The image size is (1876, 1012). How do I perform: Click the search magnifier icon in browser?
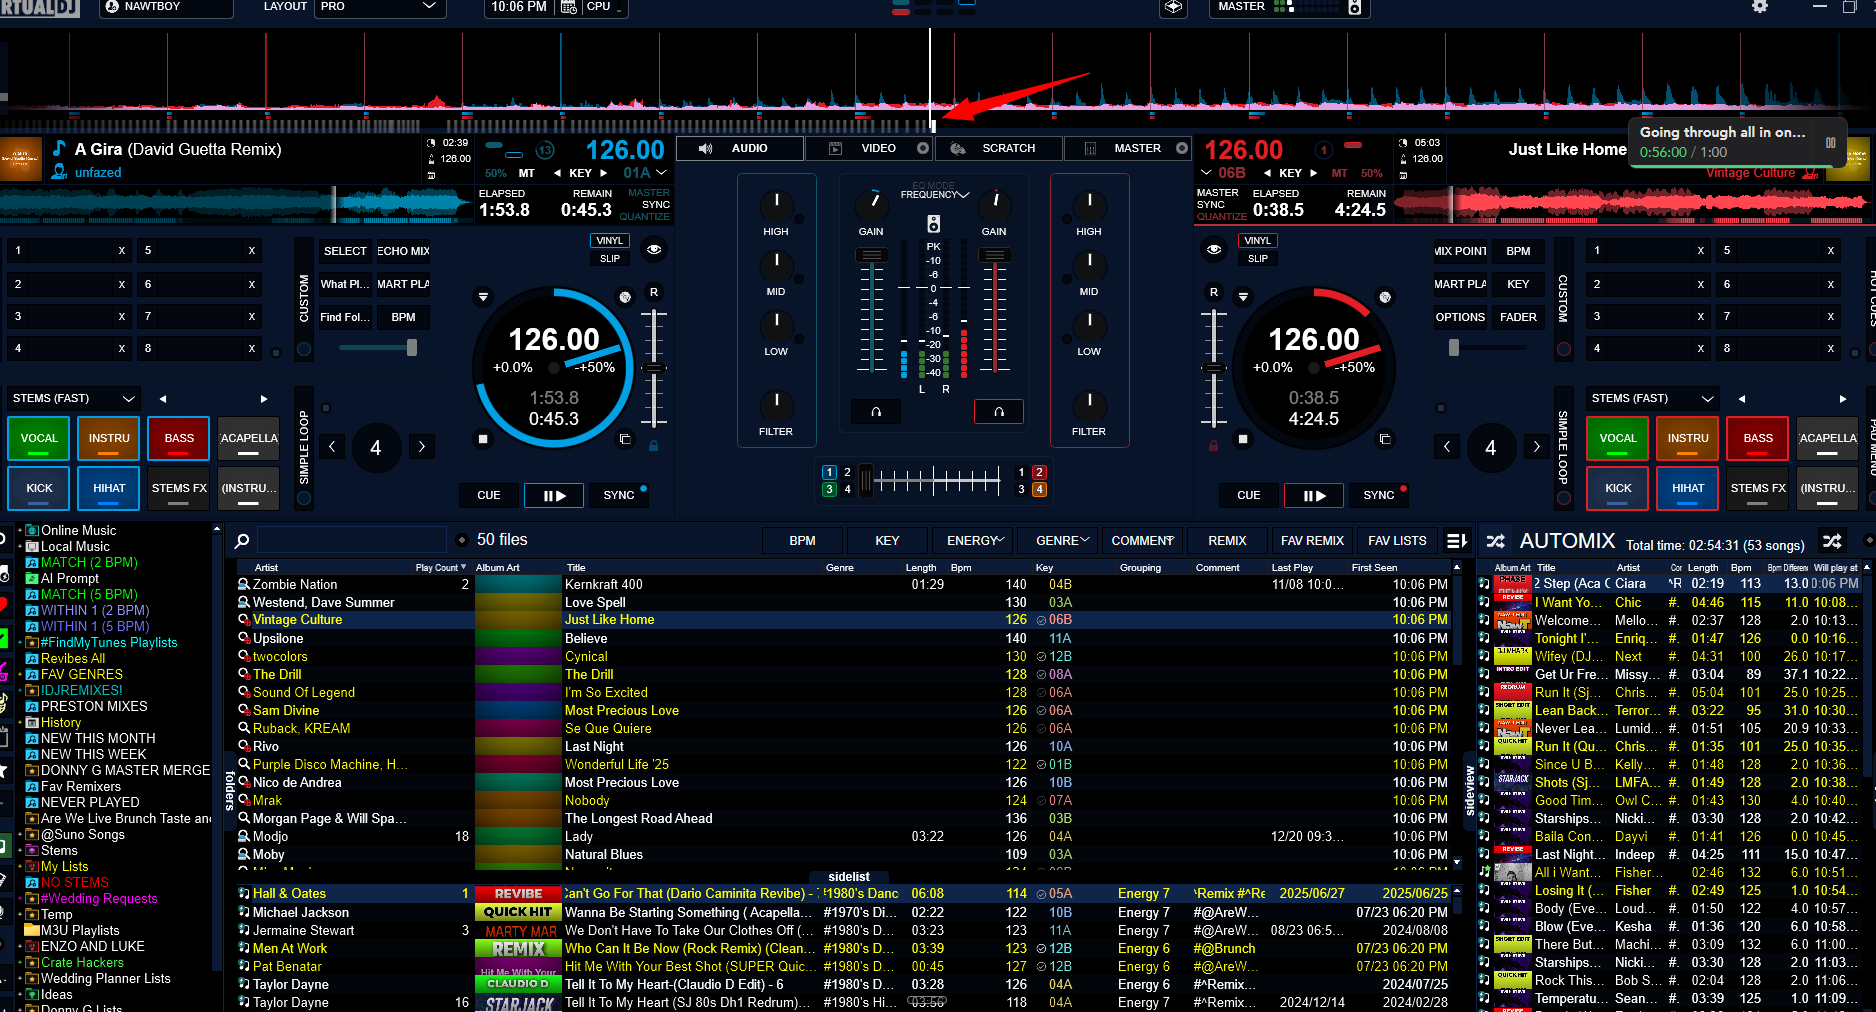click(242, 541)
